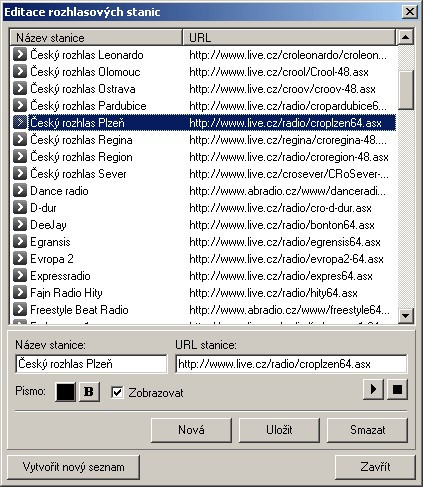This screenshot has height=487, width=423.
Task: Click the arrow icon beside Egransis
Action: 20,241
